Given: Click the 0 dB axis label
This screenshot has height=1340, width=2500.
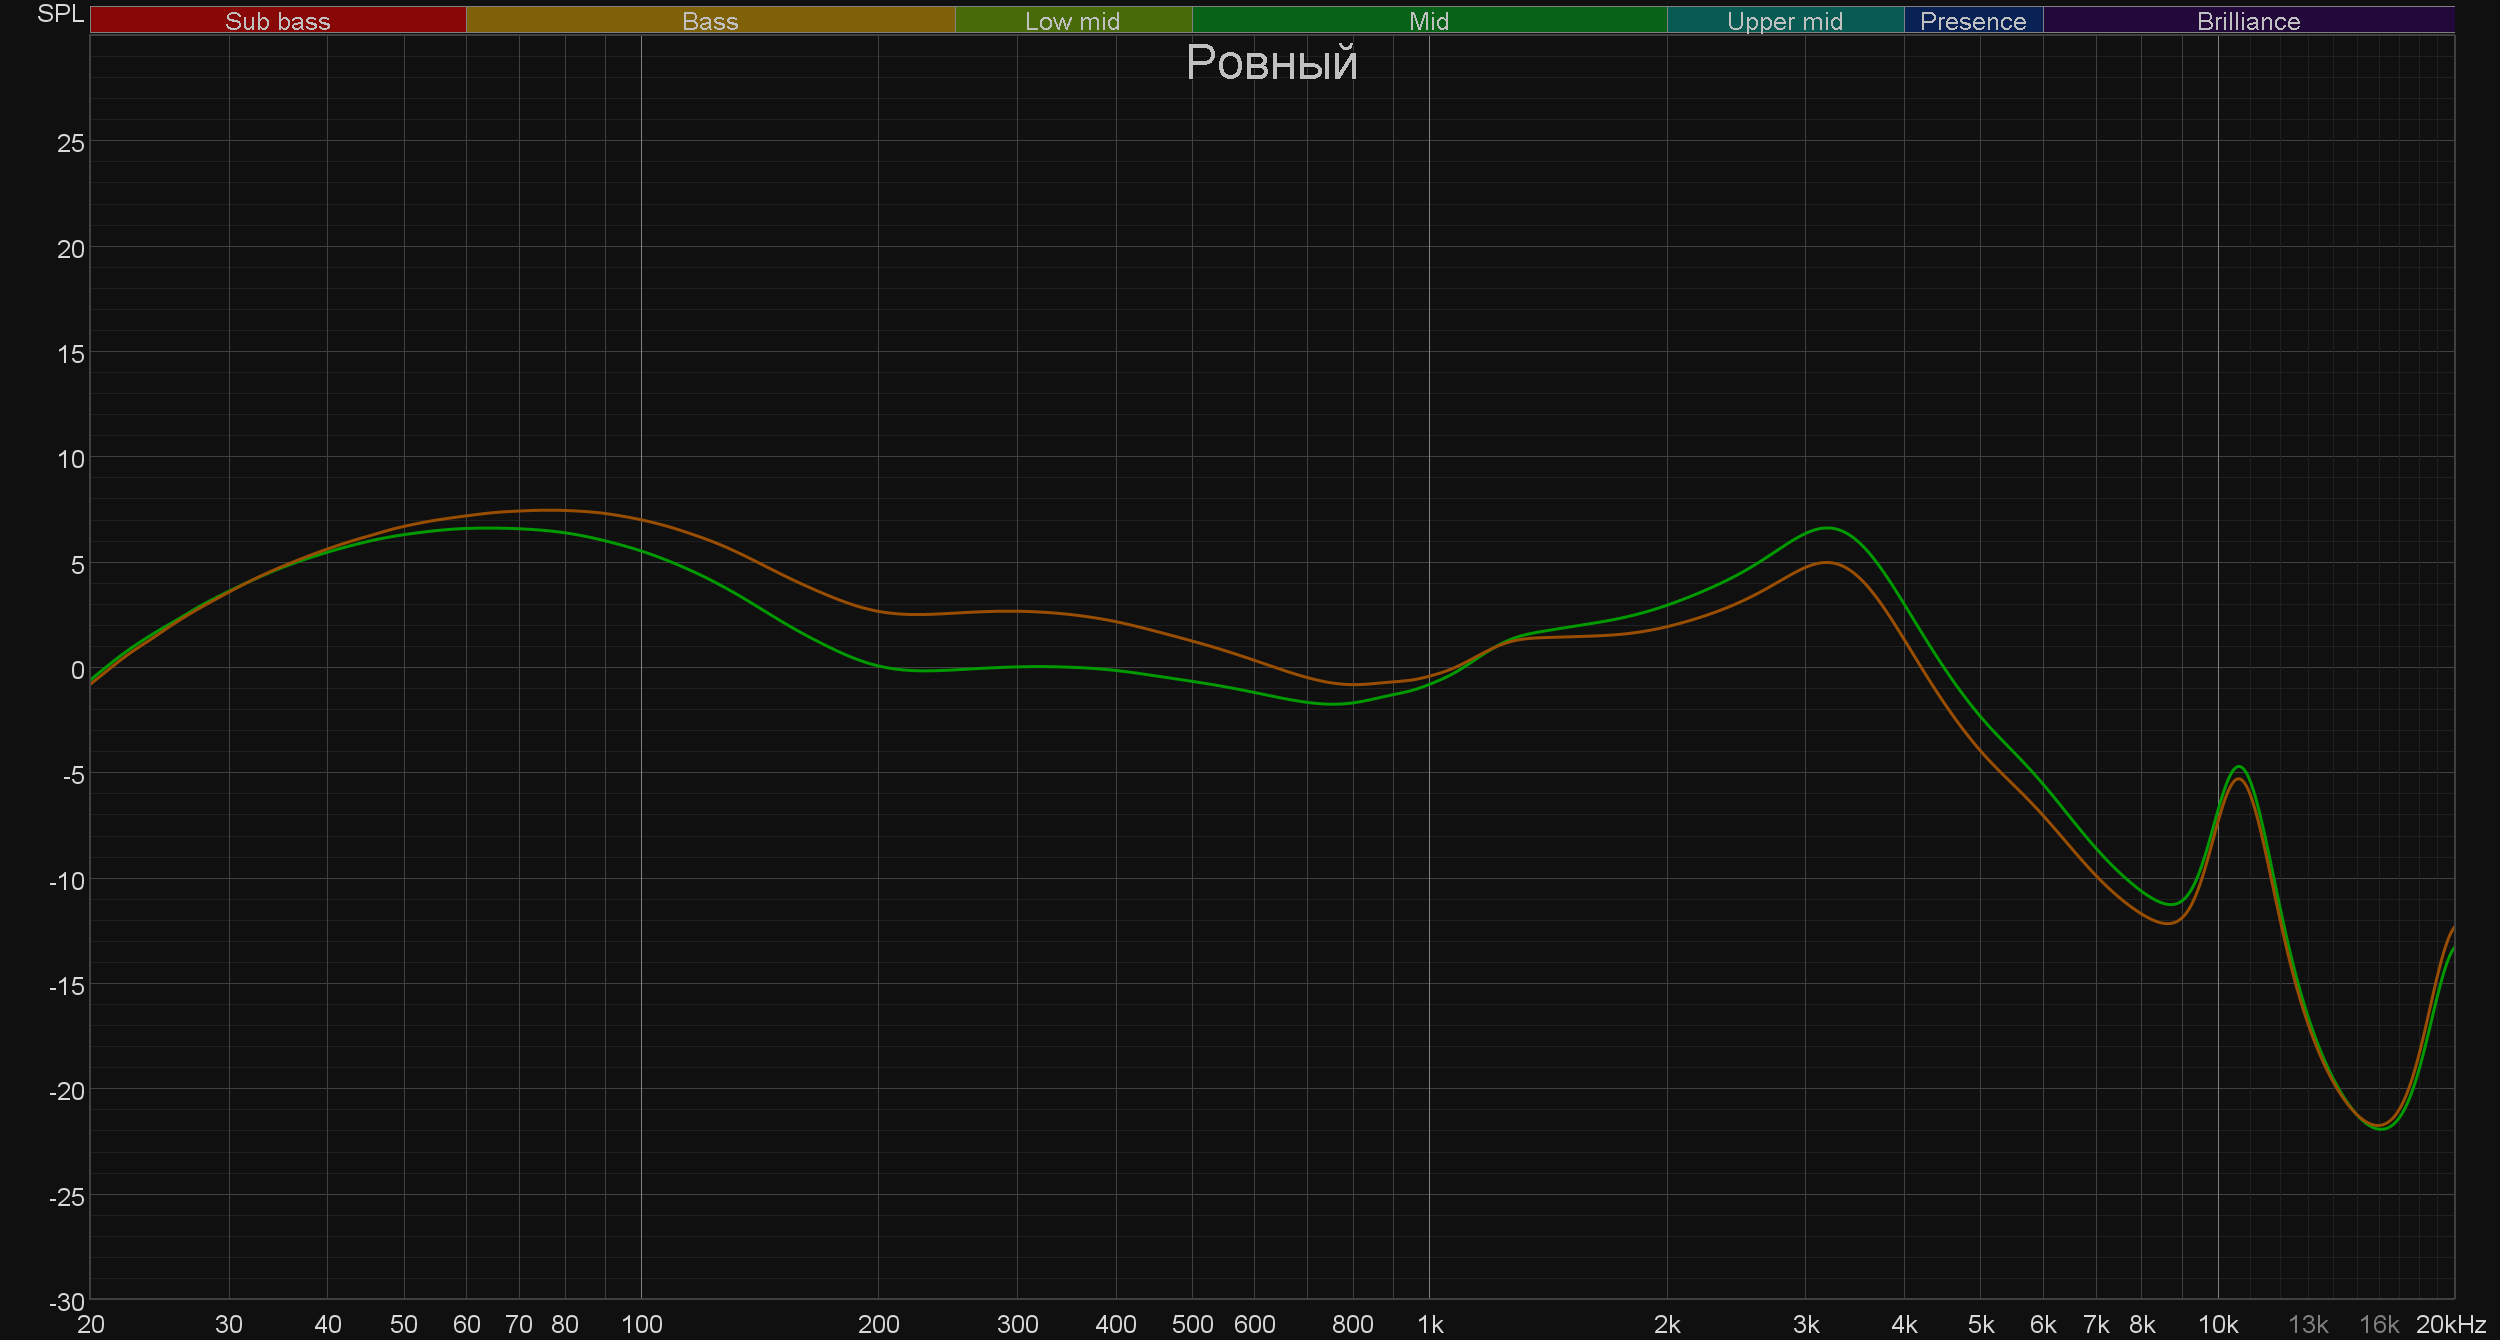Looking at the screenshot, I should (x=77, y=670).
